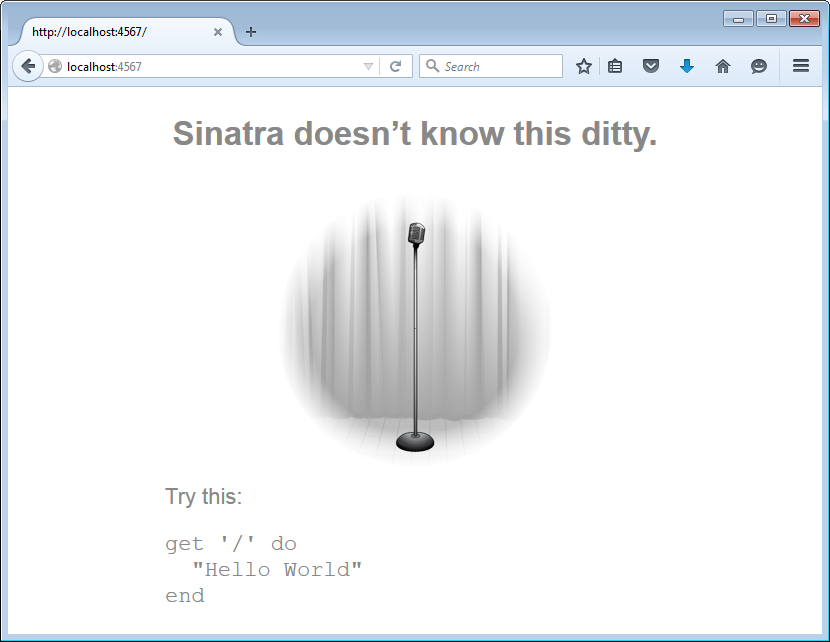Expand the hamburger menu panel

click(x=800, y=66)
